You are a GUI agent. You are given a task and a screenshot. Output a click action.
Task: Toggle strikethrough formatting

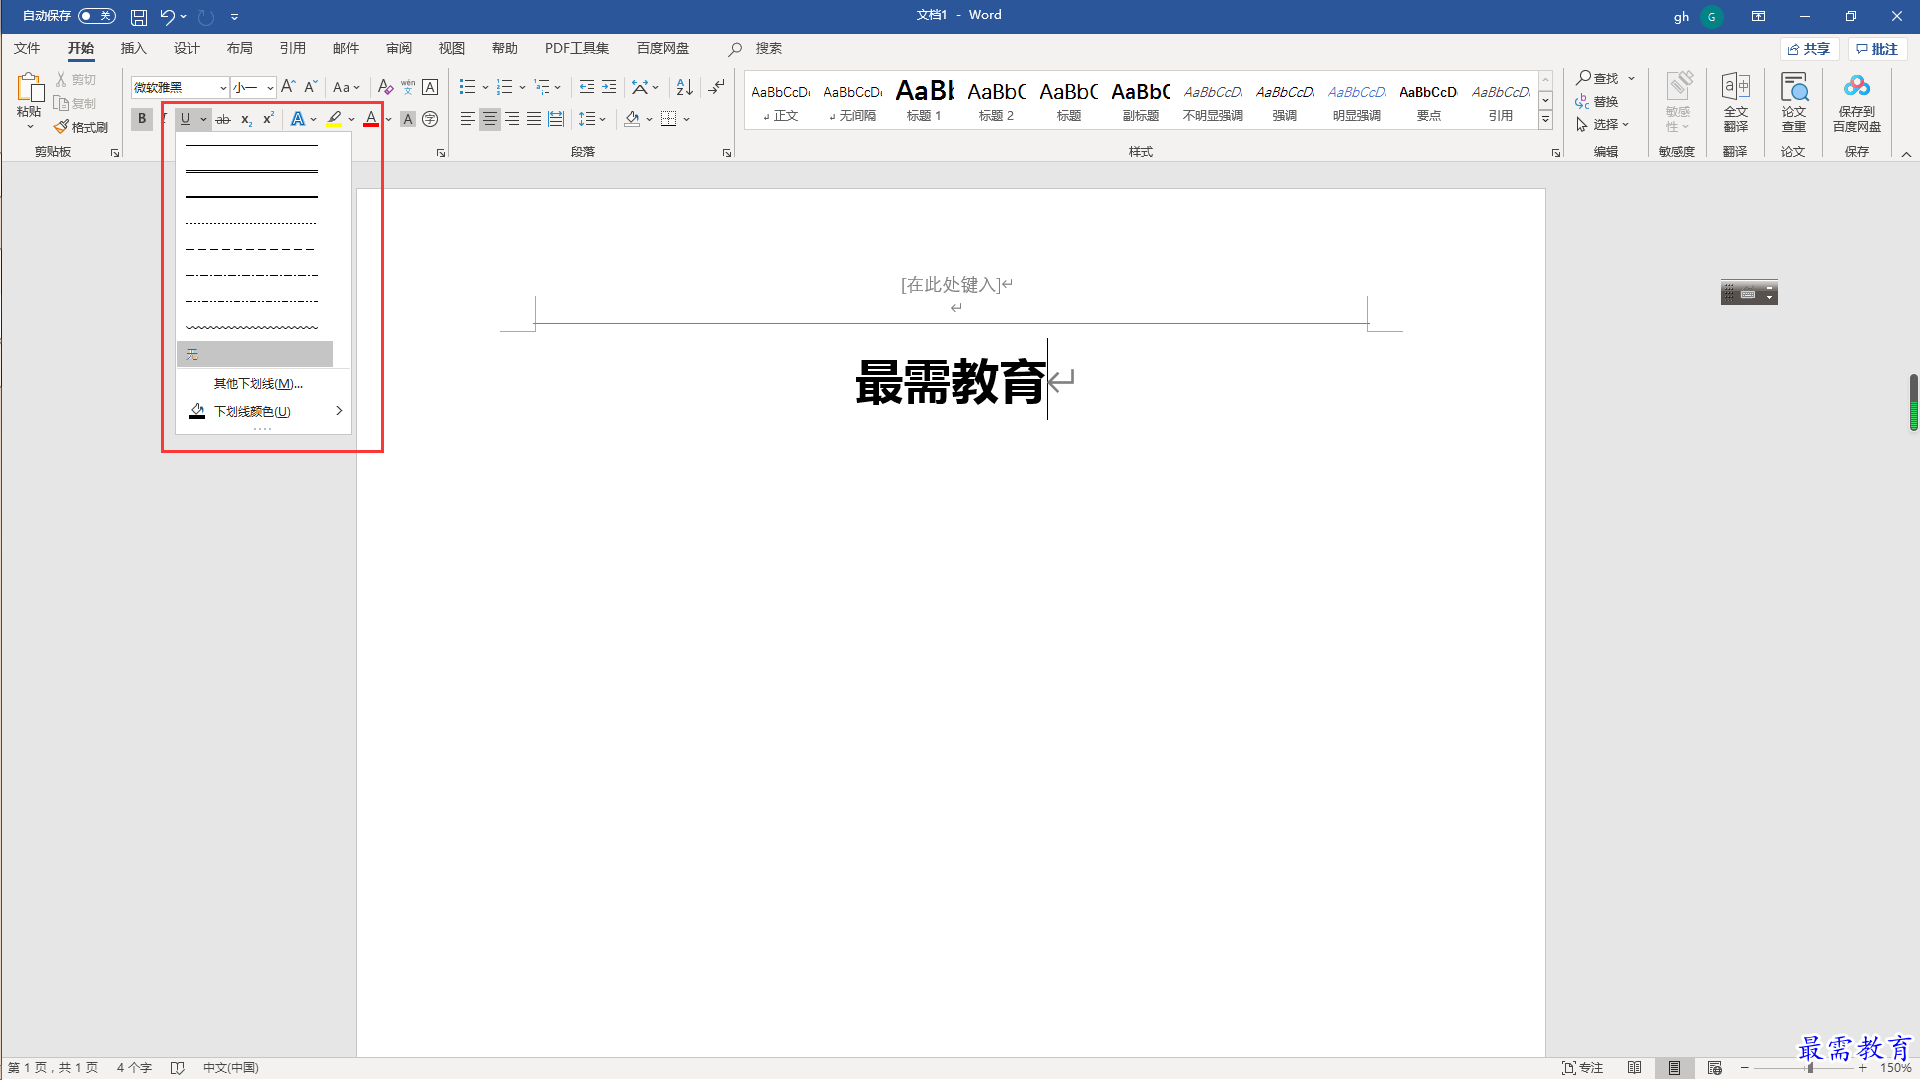[x=223, y=119]
